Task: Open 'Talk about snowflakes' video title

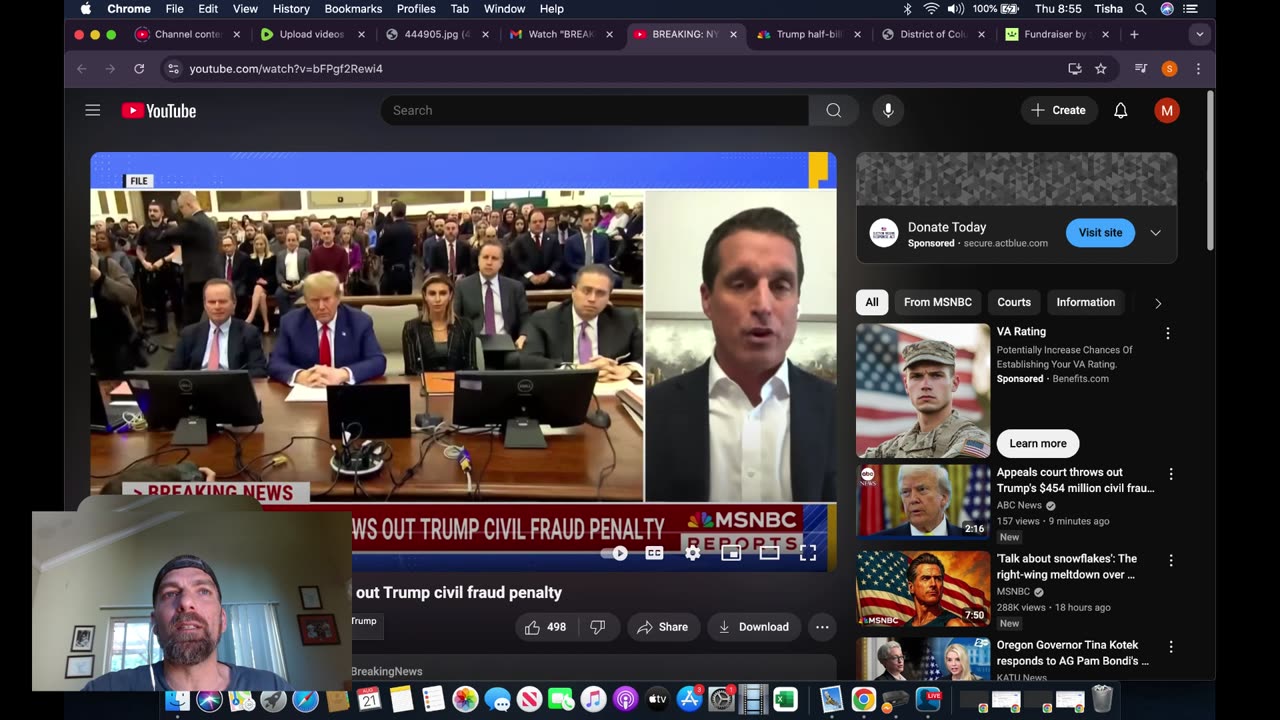Action: [x=1067, y=566]
